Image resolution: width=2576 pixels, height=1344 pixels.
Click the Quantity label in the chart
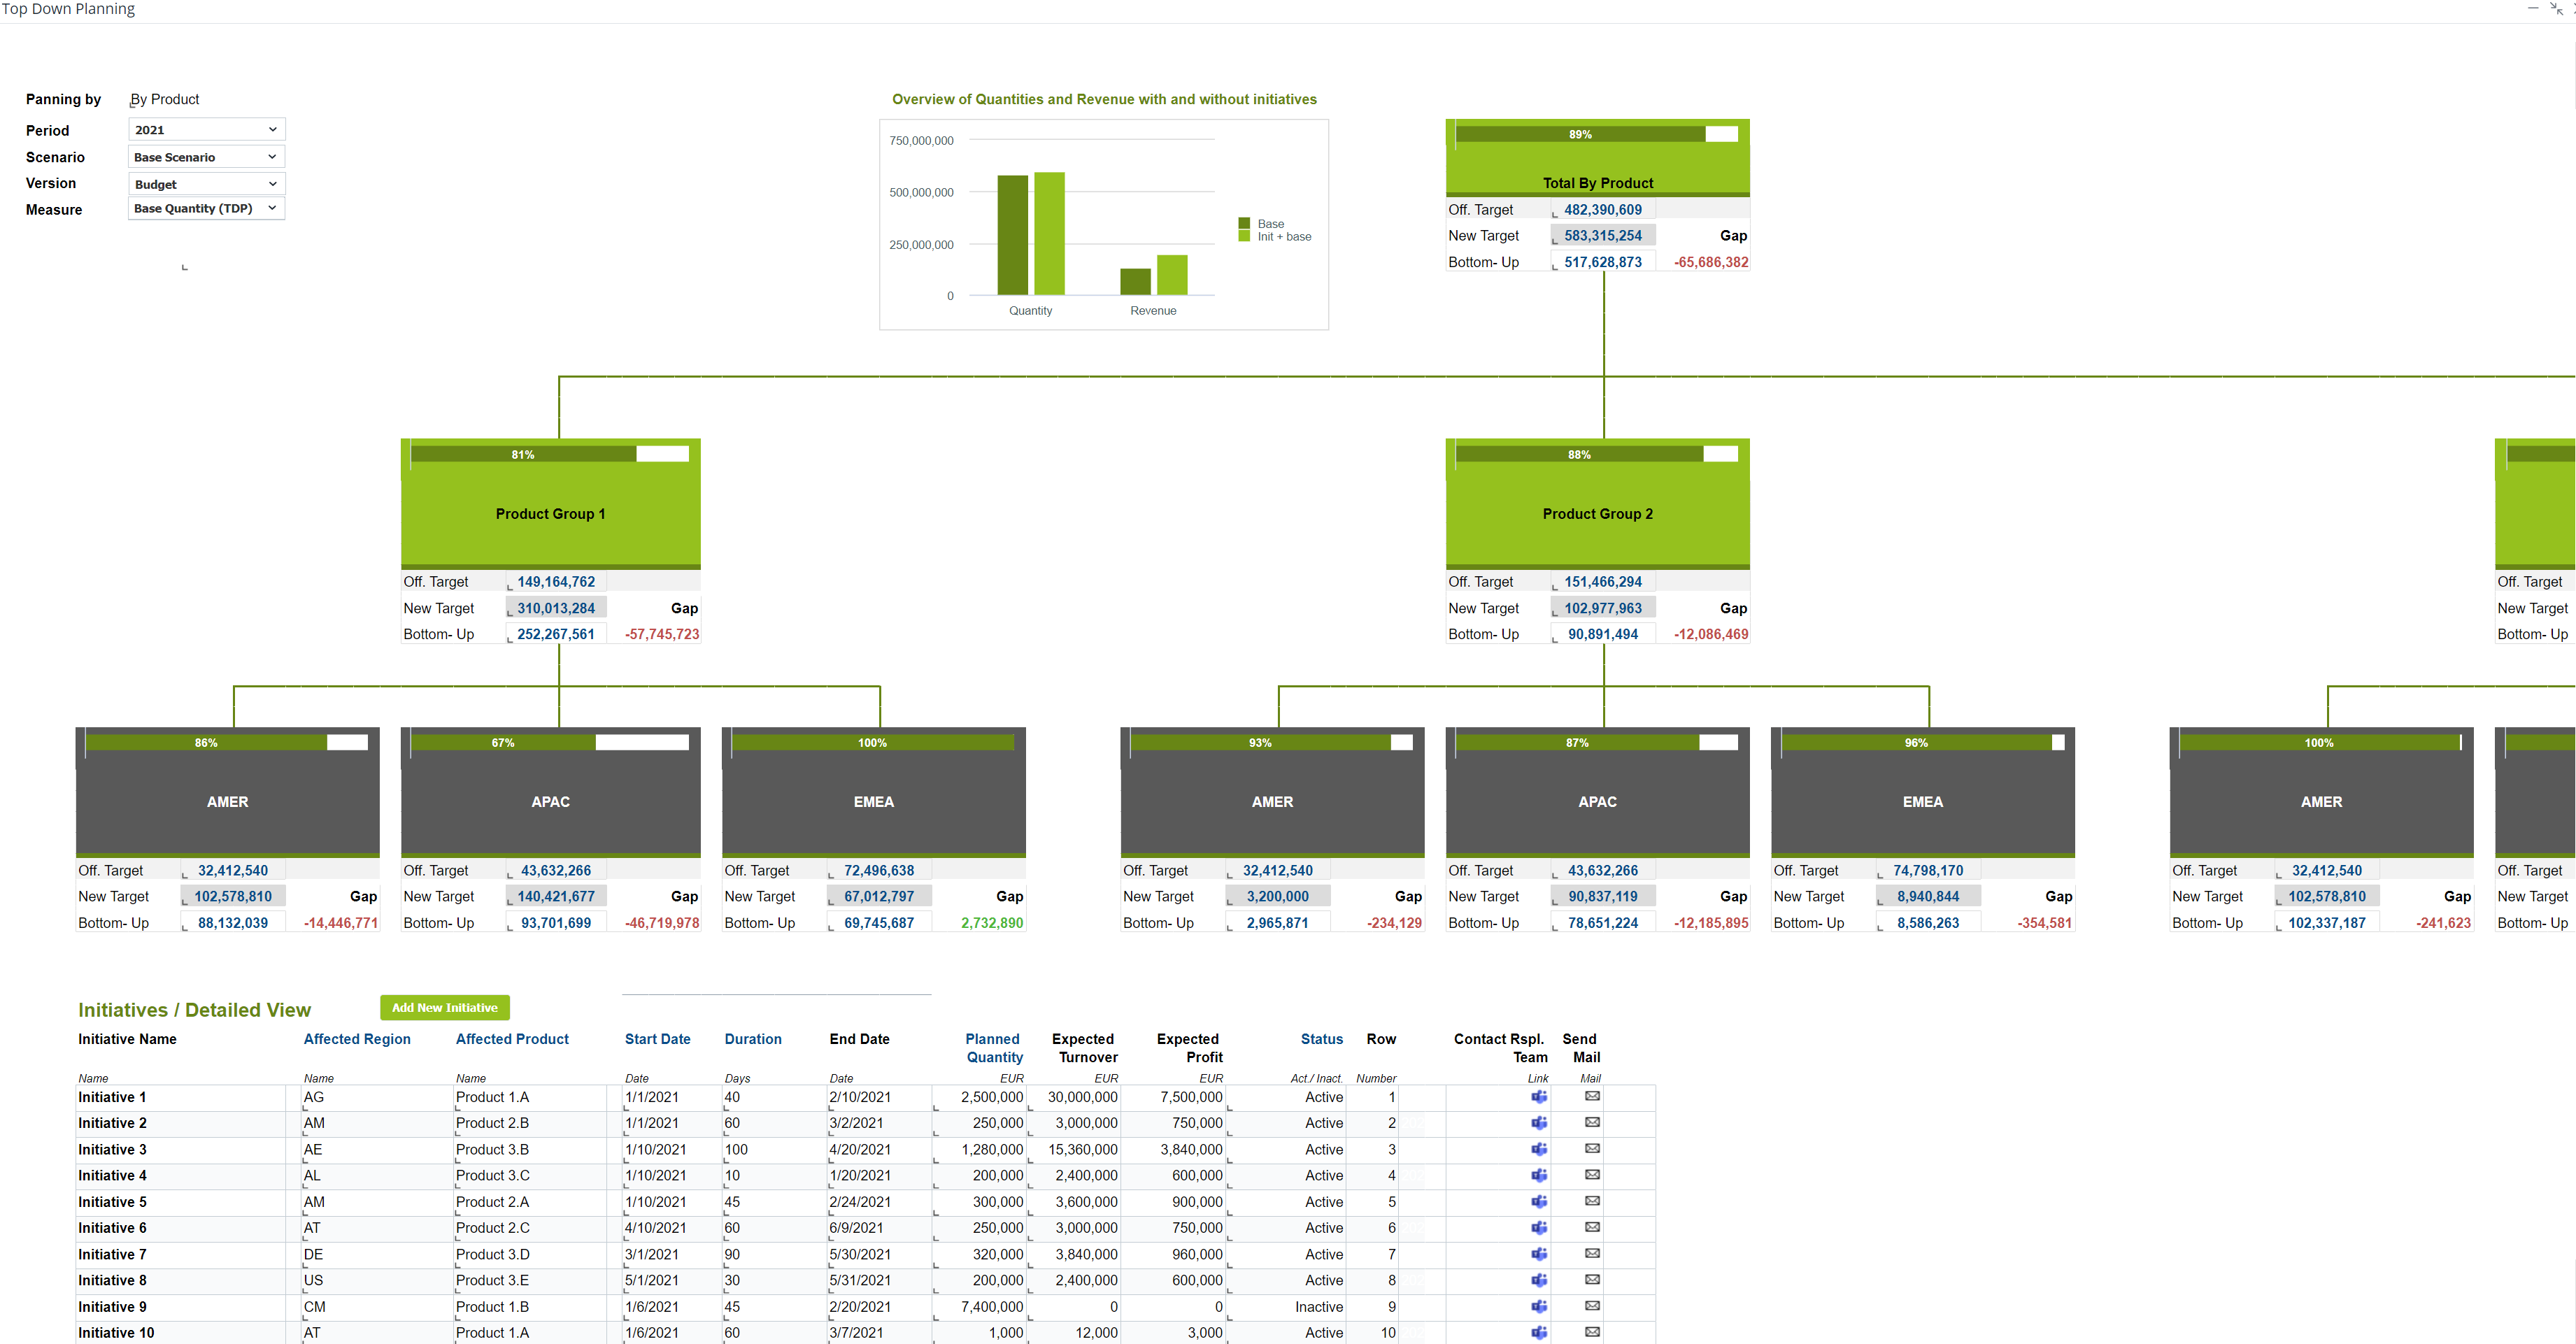(x=1030, y=310)
